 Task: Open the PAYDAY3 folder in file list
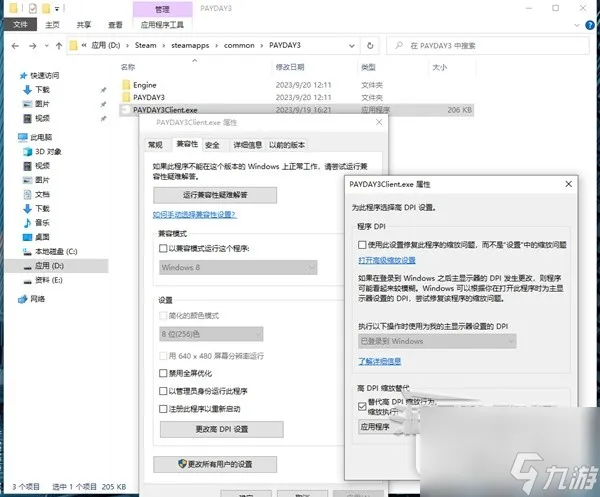(148, 97)
